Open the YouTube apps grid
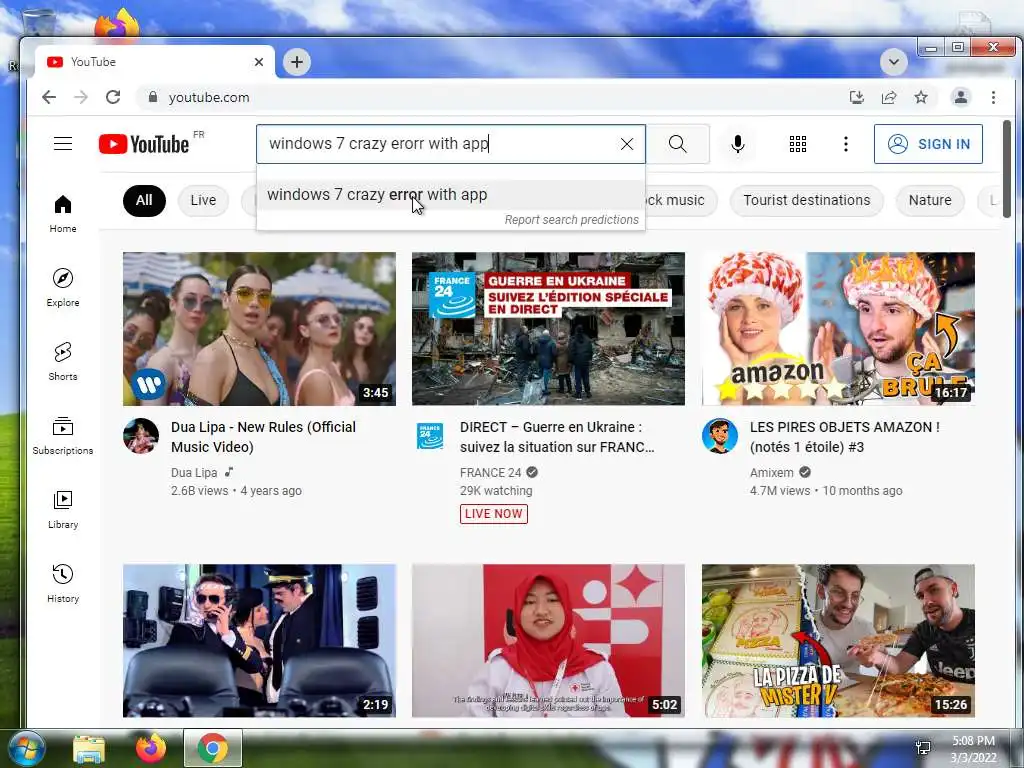Image resolution: width=1024 pixels, height=768 pixels. pyautogui.click(x=797, y=144)
